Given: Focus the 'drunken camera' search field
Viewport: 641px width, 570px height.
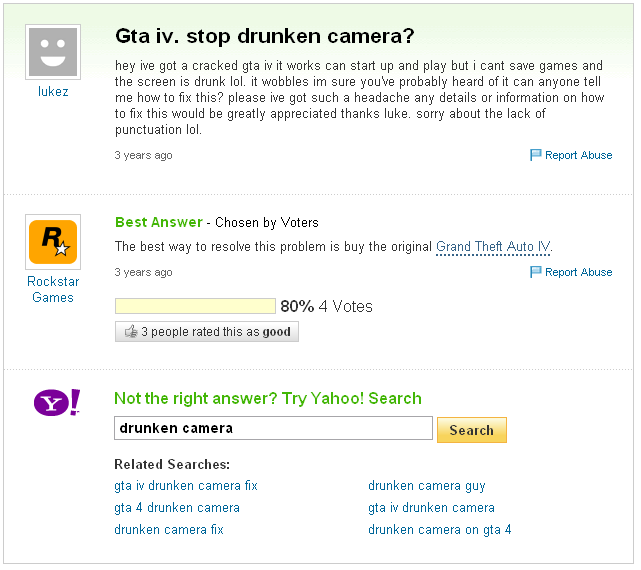Looking at the screenshot, I should pos(273,428).
